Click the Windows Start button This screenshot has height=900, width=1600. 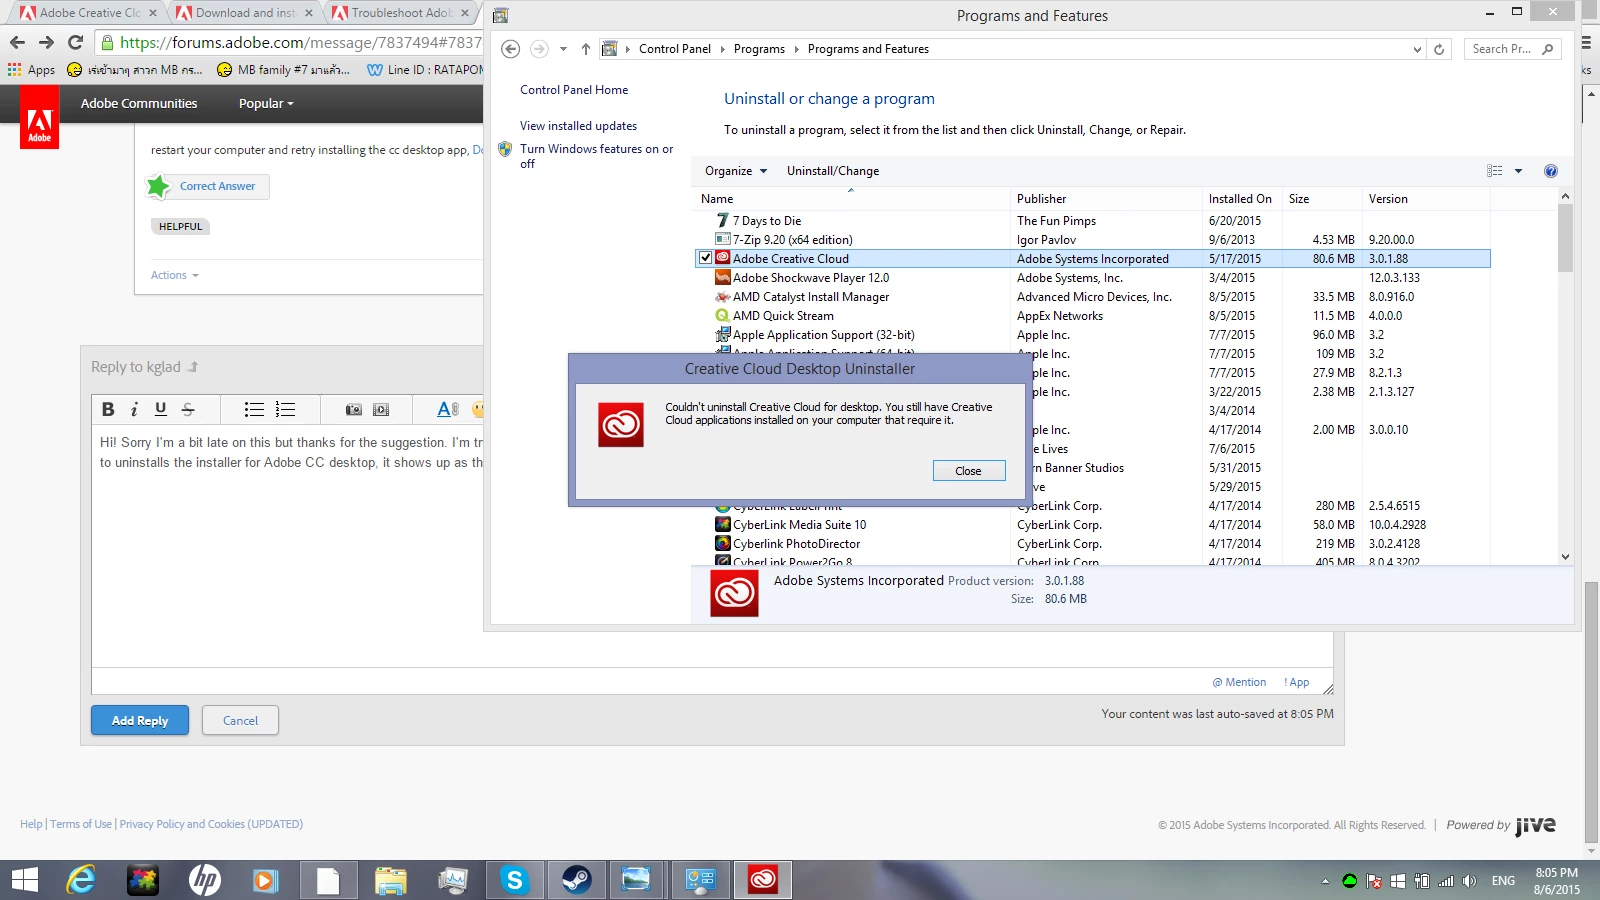24,880
